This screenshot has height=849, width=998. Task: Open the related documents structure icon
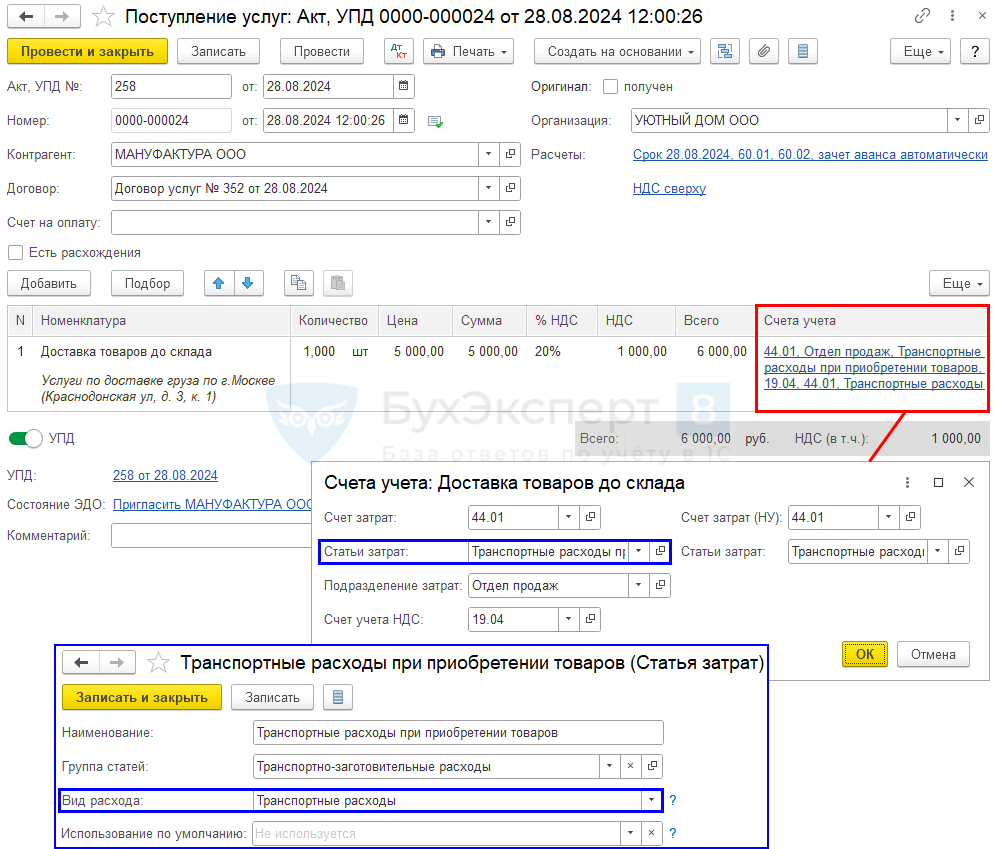725,52
